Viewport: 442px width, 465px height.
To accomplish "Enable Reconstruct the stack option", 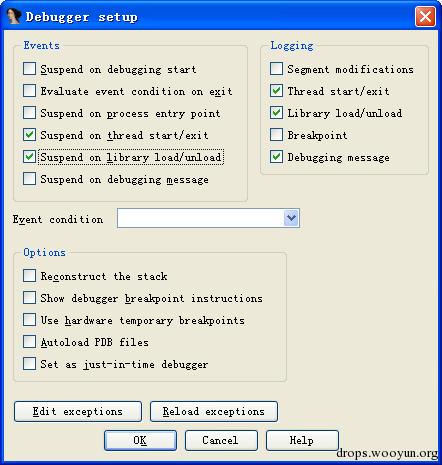I will tap(30, 276).
